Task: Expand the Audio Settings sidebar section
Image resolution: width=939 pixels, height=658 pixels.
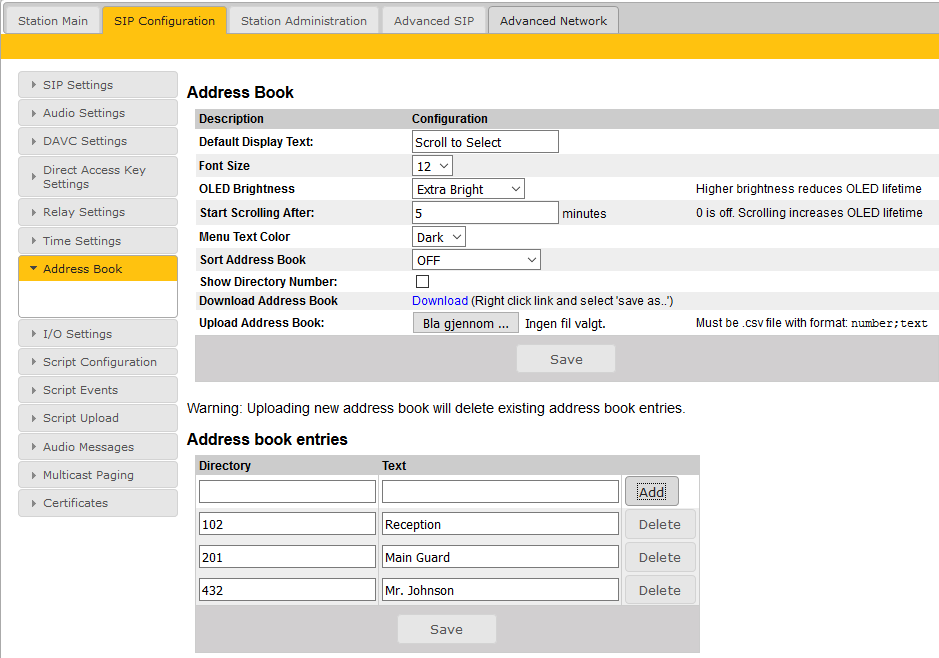Action: pyautogui.click(x=97, y=113)
